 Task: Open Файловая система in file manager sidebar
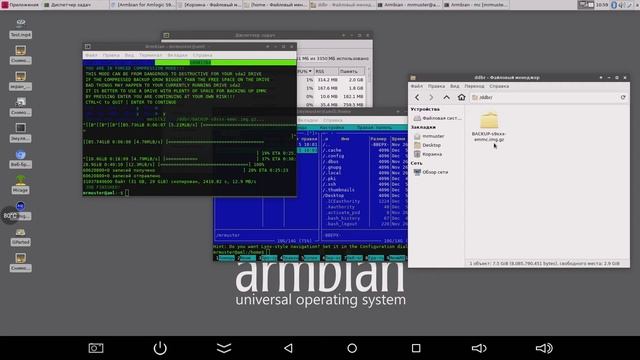tap(438, 118)
